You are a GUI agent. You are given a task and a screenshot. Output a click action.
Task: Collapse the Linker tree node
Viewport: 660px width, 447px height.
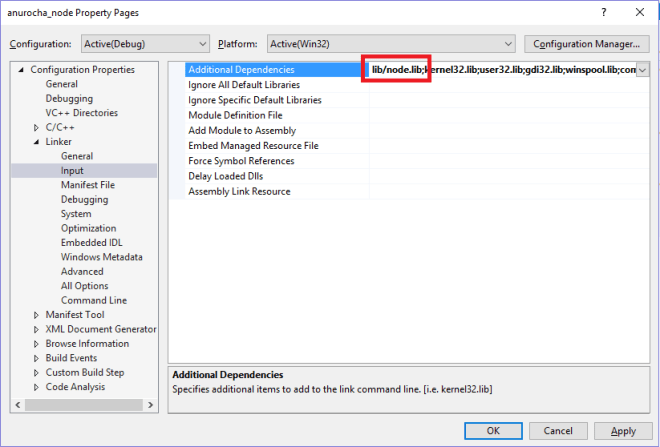(x=37, y=142)
